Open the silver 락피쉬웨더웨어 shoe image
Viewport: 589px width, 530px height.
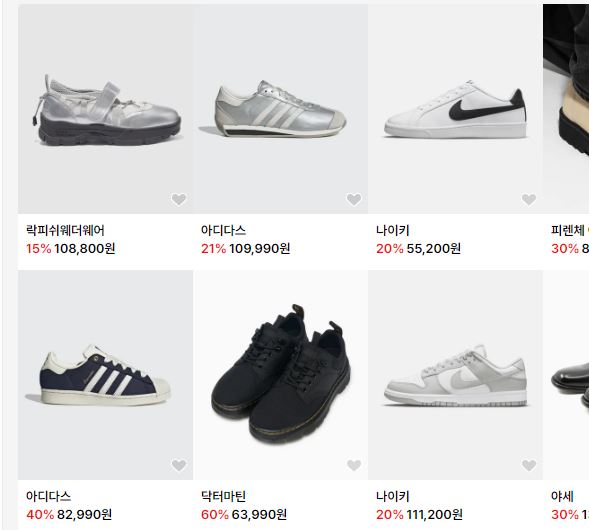106,109
